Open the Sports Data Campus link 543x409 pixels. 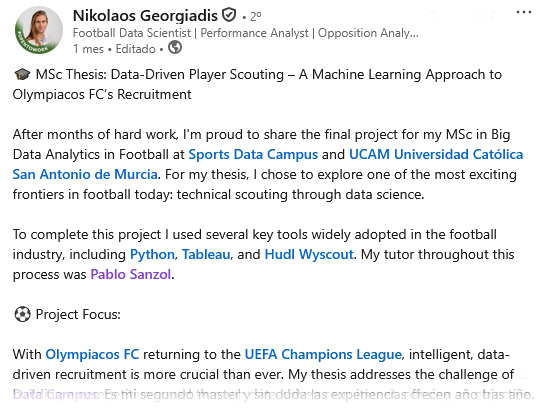[x=253, y=154]
